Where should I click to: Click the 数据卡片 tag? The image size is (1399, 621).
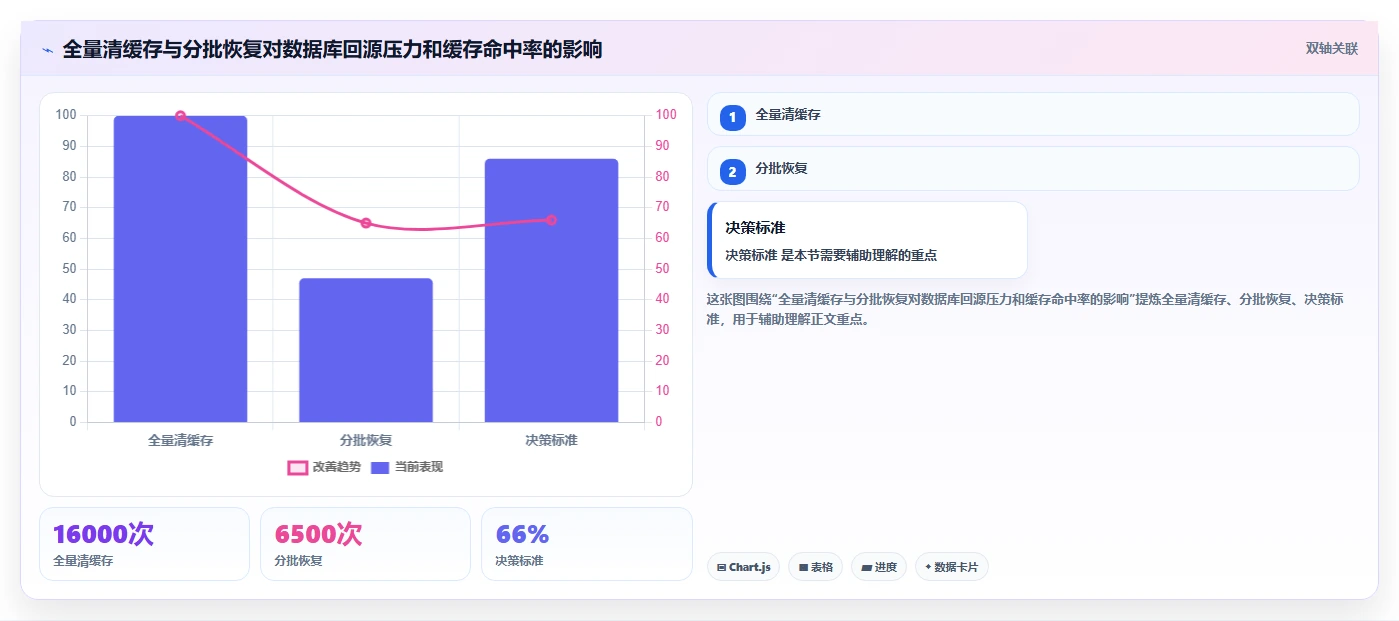tap(952, 567)
